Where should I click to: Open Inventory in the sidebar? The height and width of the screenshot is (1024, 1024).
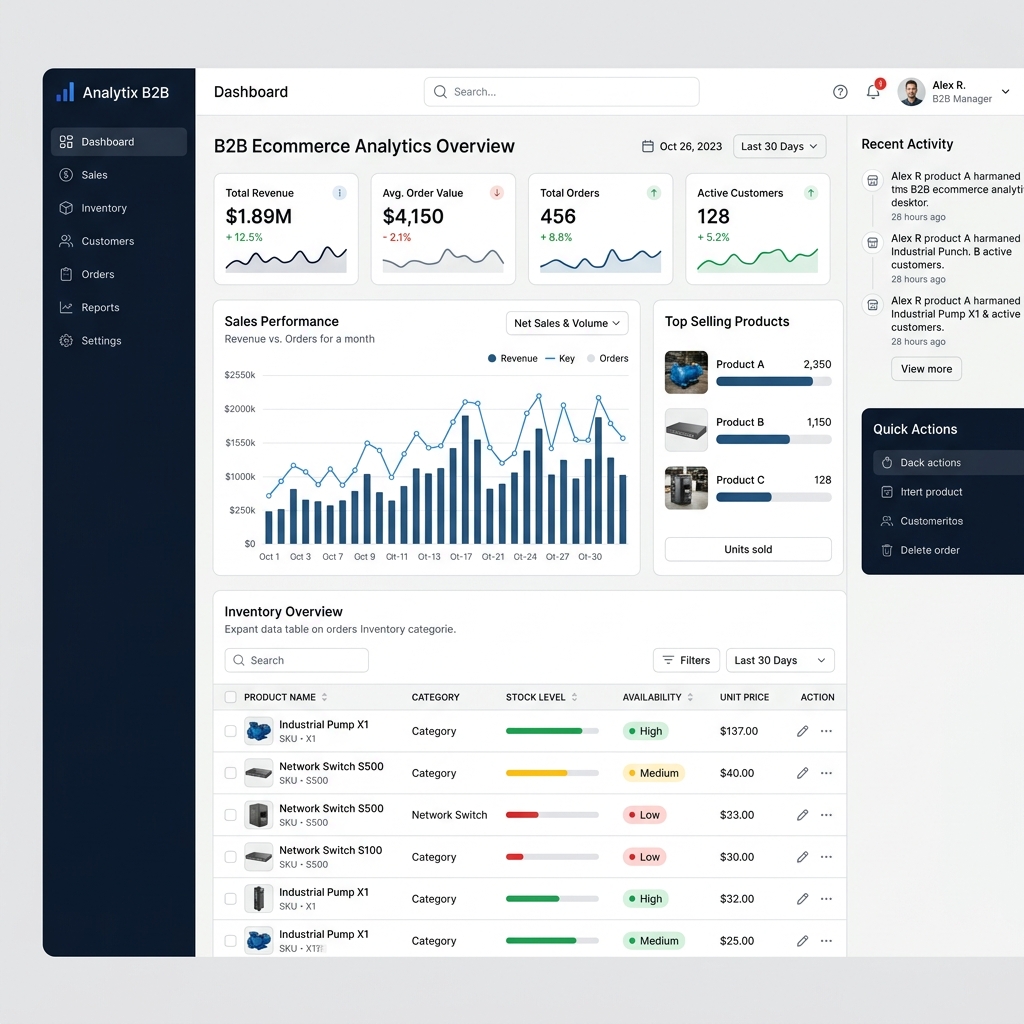coord(119,208)
